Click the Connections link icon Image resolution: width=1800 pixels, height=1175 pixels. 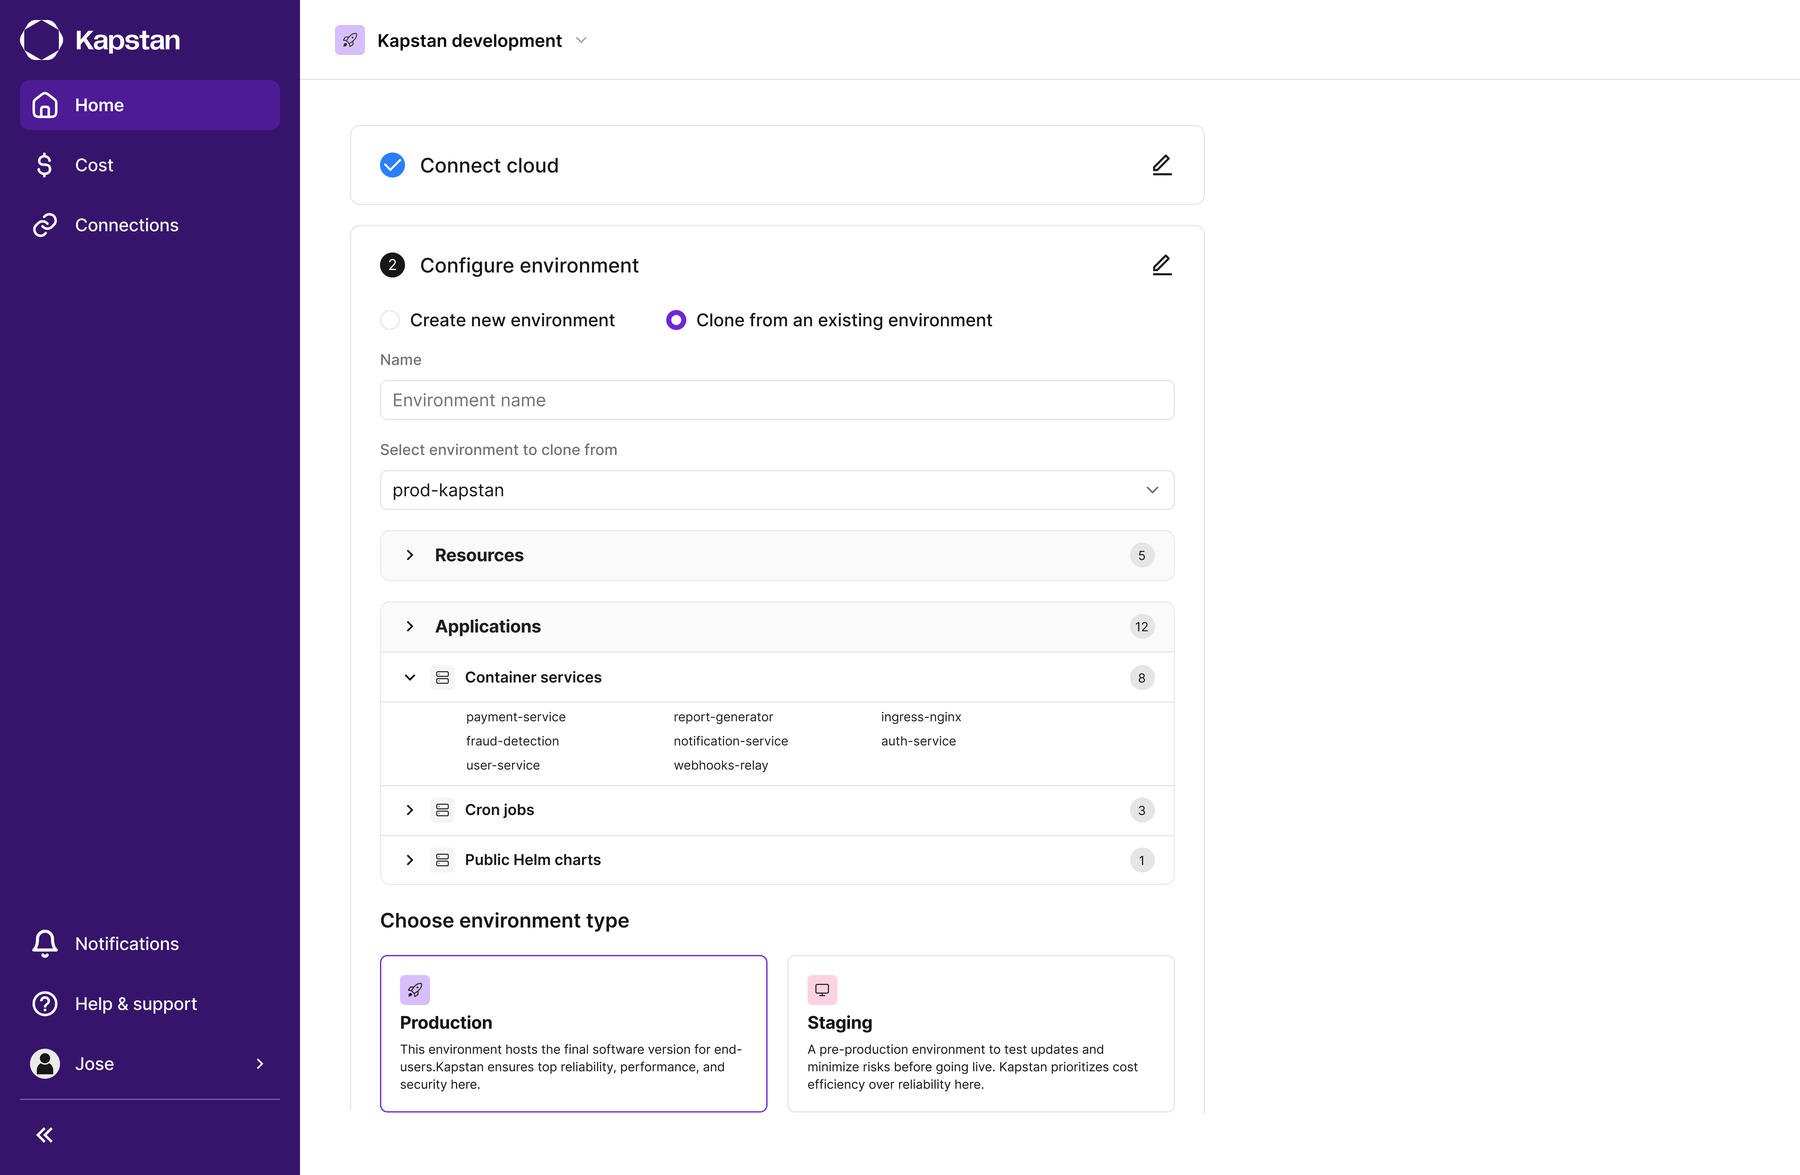pyautogui.click(x=45, y=225)
